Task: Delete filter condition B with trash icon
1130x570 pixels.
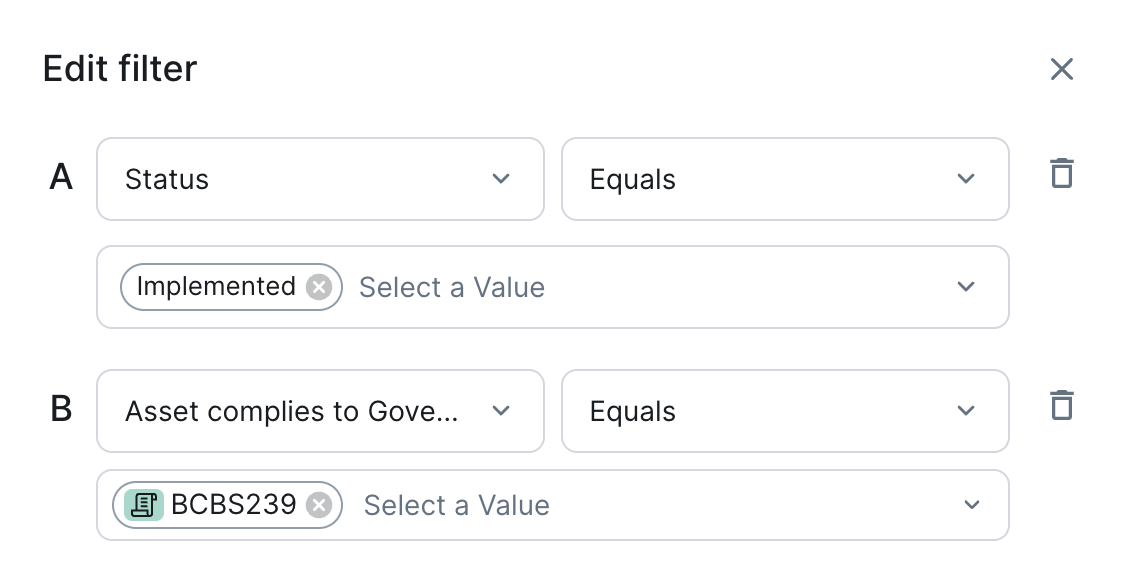Action: pyautogui.click(x=1062, y=405)
